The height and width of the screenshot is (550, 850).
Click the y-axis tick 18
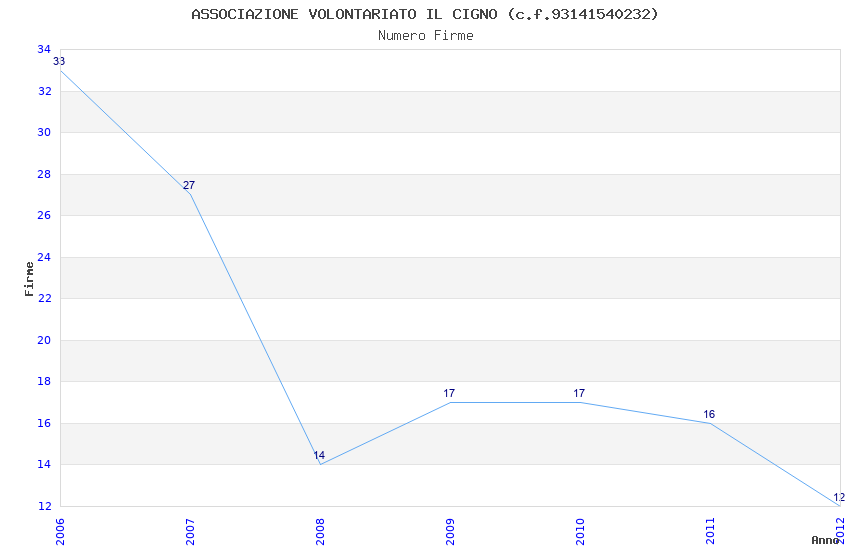tap(44, 381)
